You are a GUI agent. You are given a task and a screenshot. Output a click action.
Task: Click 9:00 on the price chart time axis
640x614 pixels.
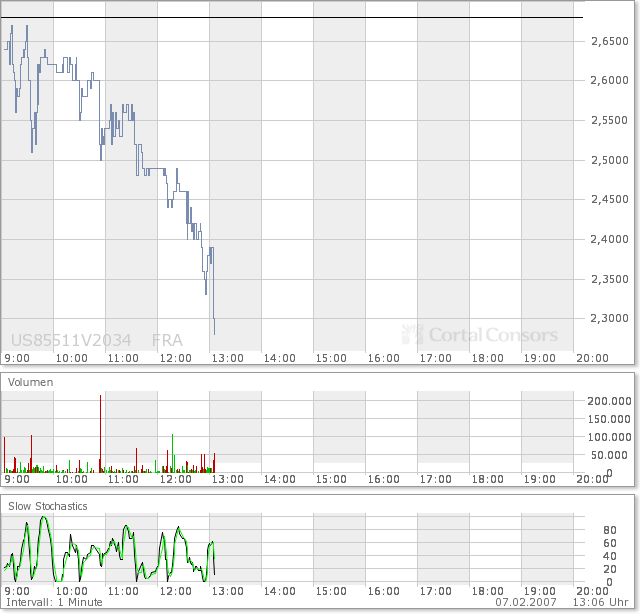click(x=17, y=358)
